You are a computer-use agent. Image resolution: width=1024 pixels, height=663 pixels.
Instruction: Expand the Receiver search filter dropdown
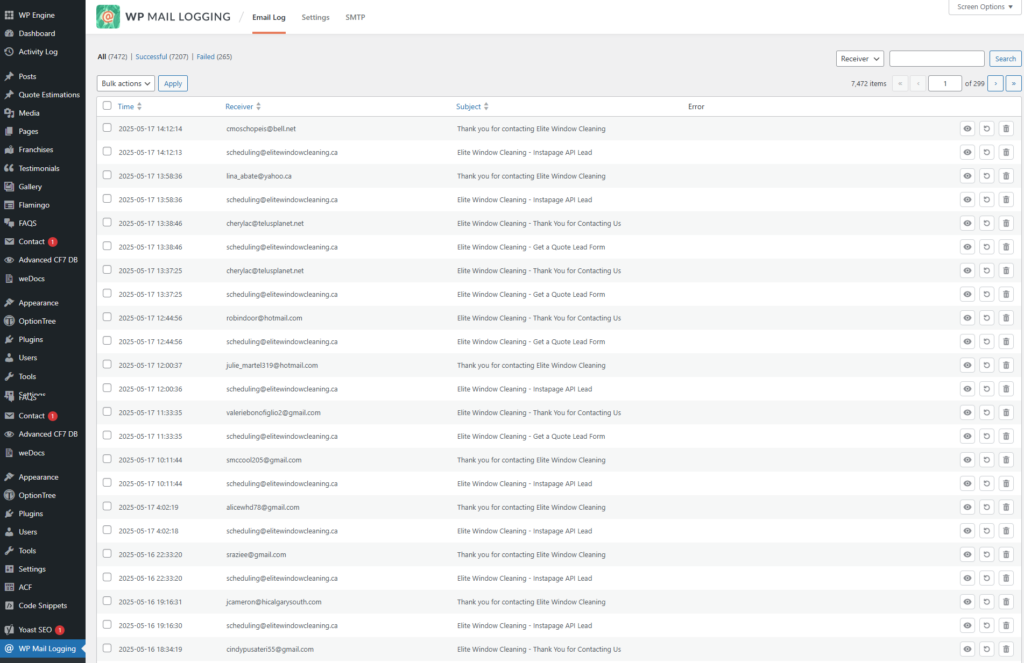pos(859,59)
